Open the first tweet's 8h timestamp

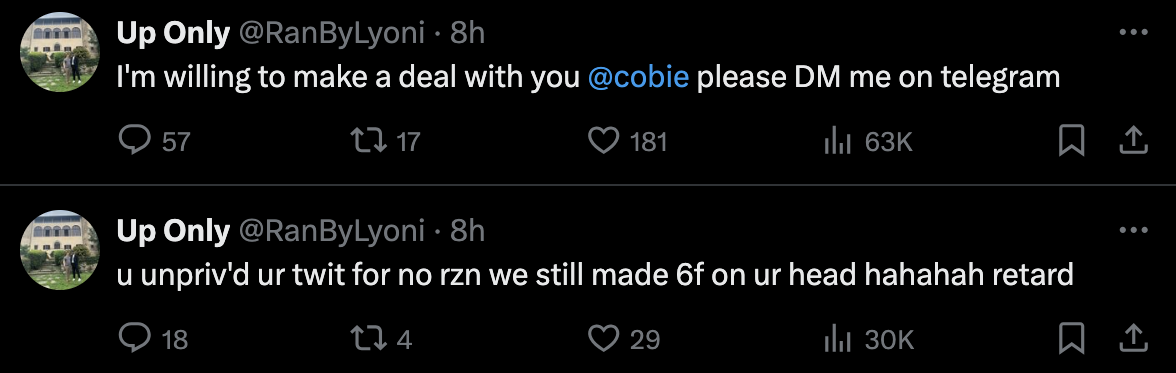467,33
